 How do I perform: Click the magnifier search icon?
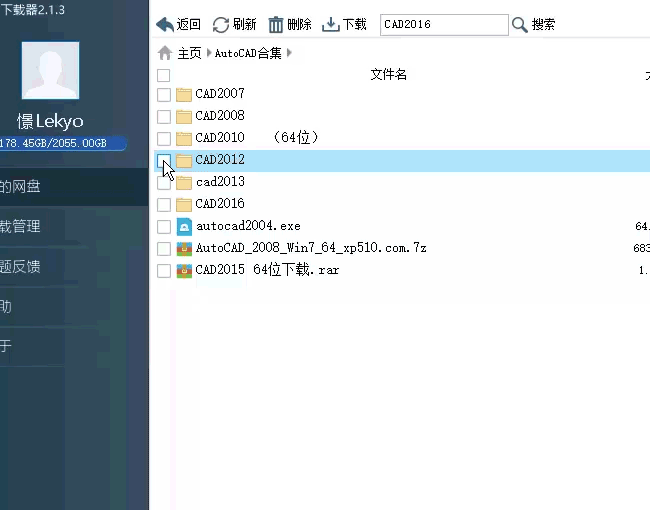point(519,24)
